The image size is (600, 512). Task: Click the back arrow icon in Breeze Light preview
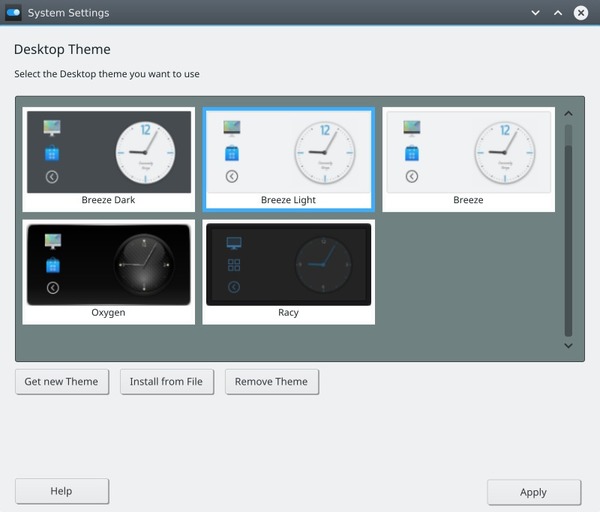(x=232, y=176)
